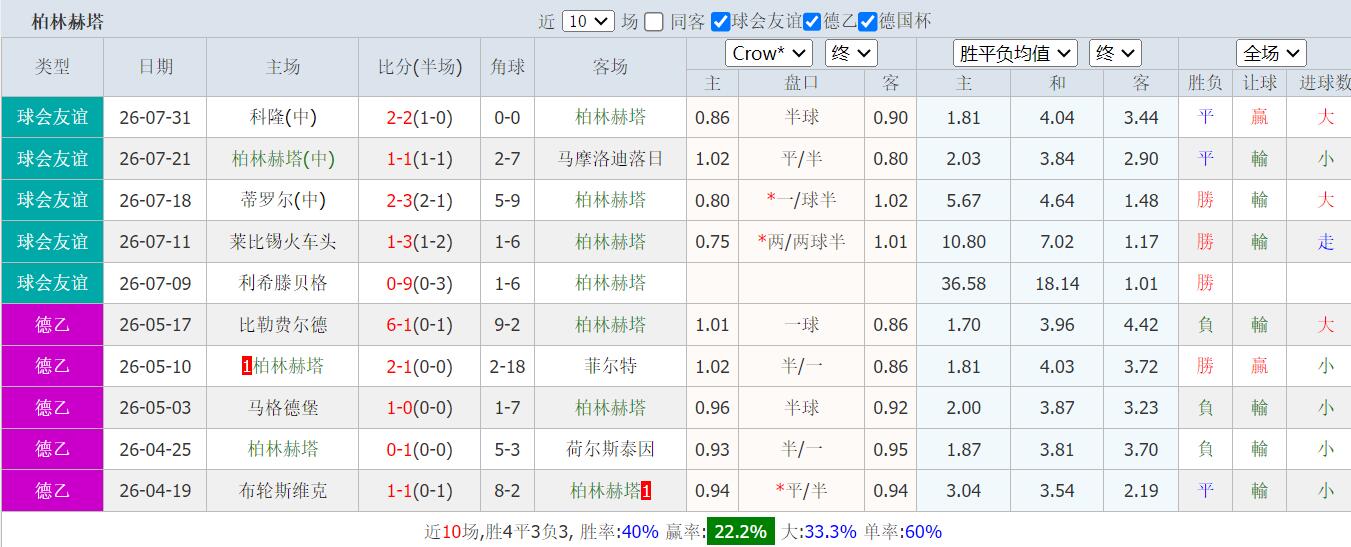Viewport: 1351px width, 547px height.
Task: Click corner count 5-9
Action: pos(507,200)
